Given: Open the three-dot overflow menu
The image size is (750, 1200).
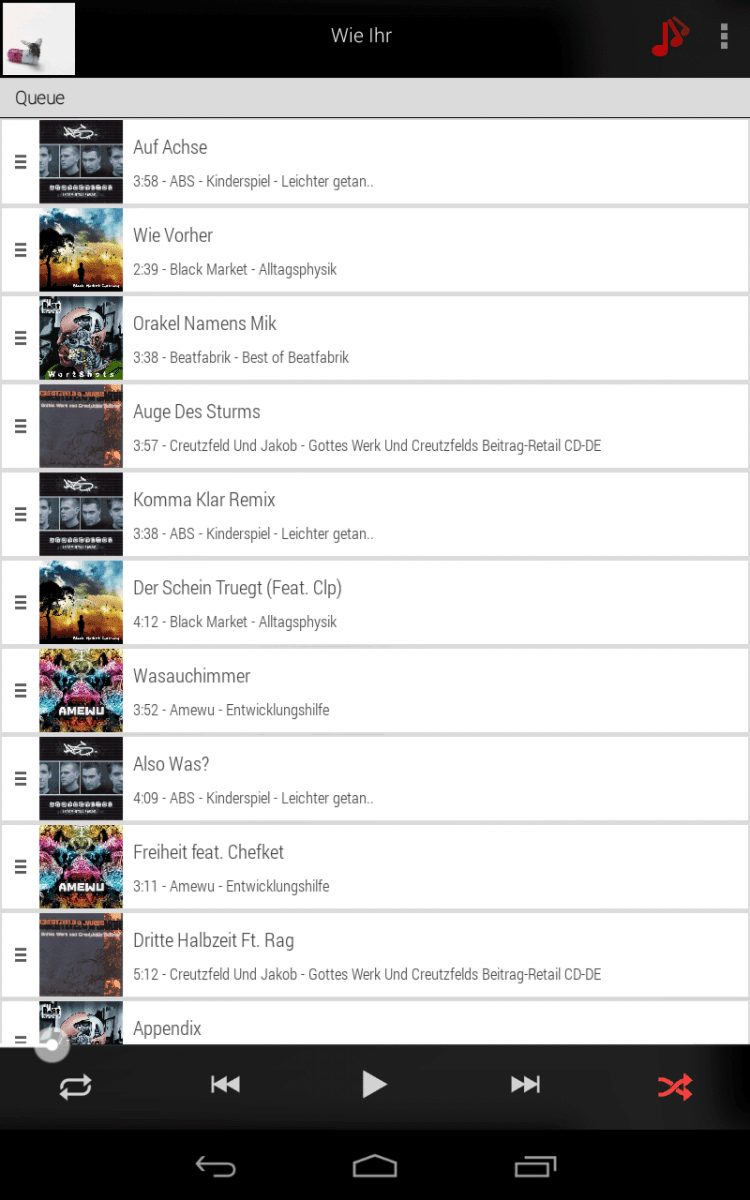Looking at the screenshot, I should pos(724,36).
